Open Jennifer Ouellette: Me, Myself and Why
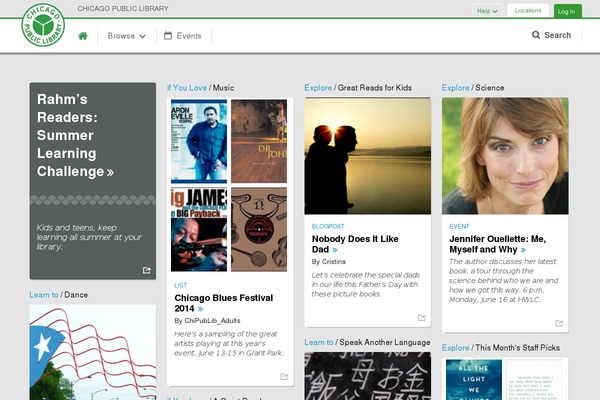 497,244
